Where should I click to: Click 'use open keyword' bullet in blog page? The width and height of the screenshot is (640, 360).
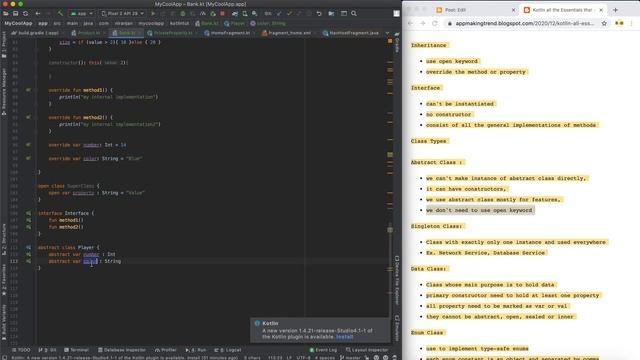(452, 61)
